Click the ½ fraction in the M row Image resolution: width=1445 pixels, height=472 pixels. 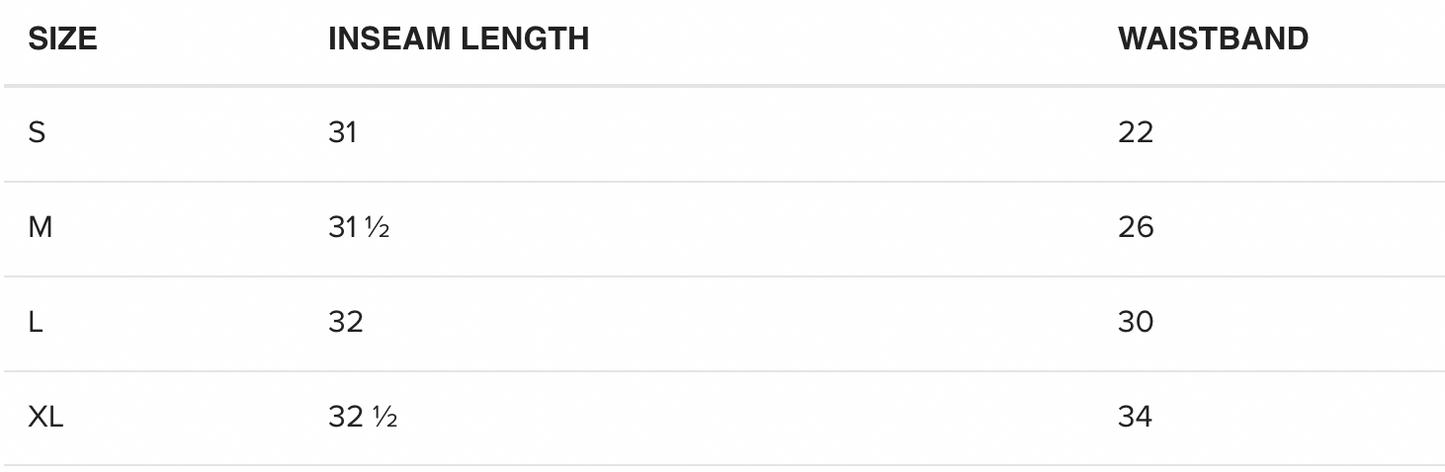coord(377,229)
